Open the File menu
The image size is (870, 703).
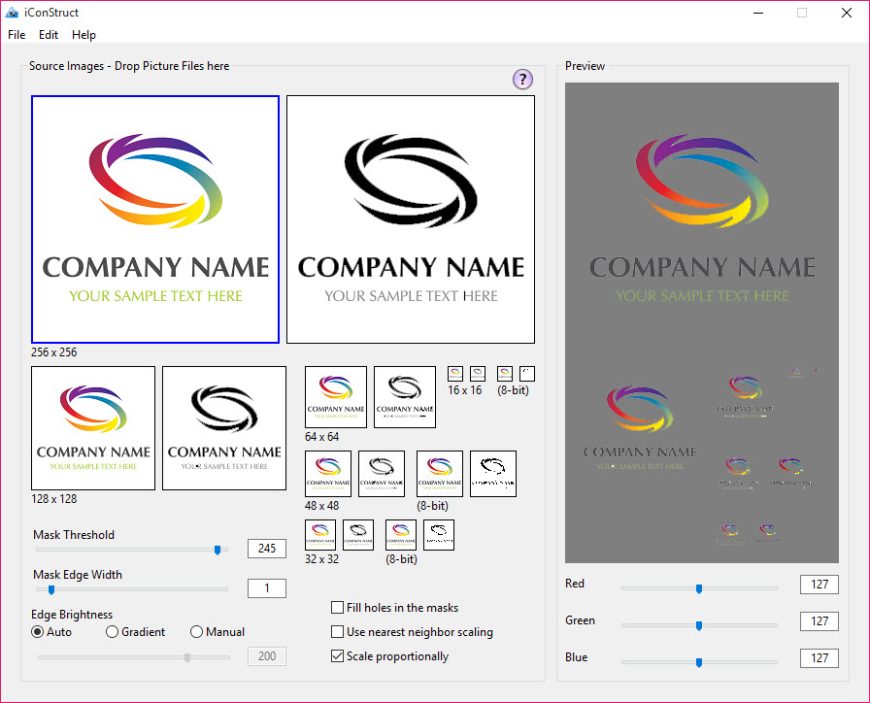coord(16,35)
